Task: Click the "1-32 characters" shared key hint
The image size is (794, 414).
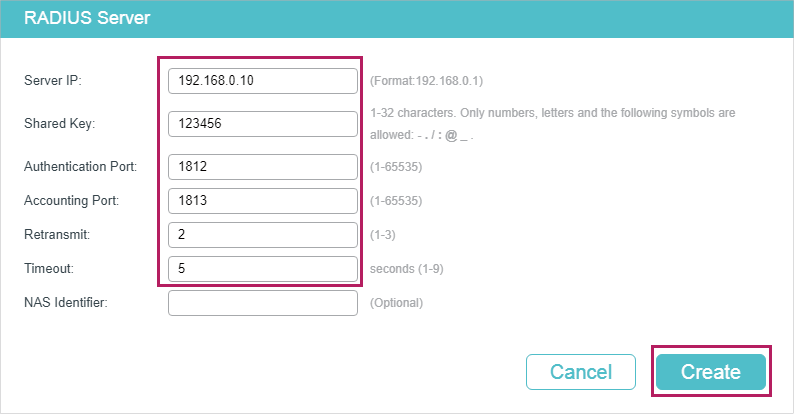Action: pyautogui.click(x=552, y=124)
